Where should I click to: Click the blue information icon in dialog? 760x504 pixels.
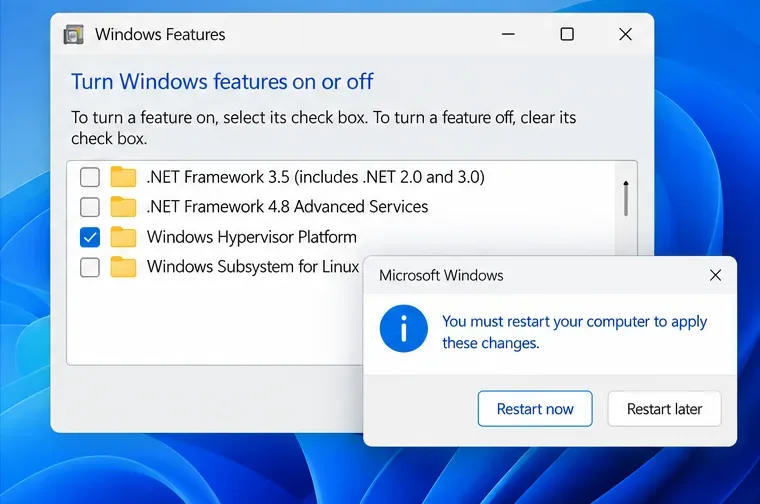point(404,329)
